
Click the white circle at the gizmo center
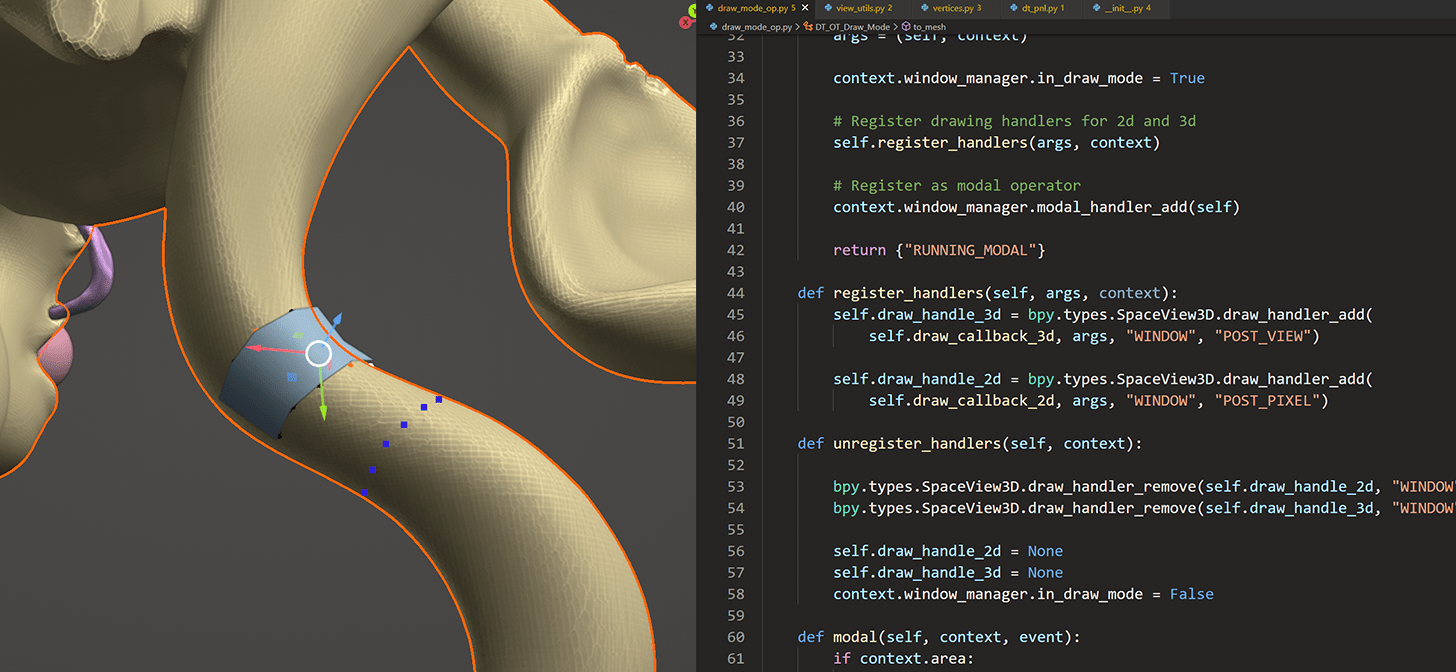click(319, 352)
